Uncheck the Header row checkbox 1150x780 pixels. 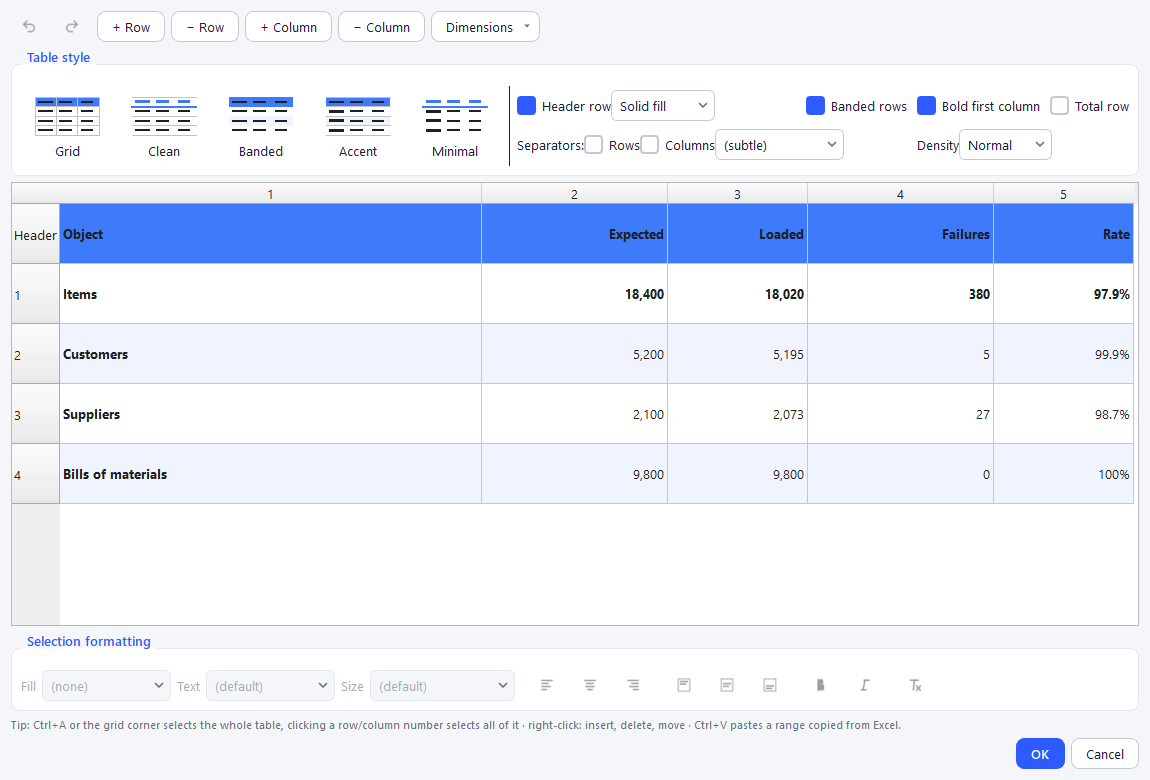tap(527, 106)
